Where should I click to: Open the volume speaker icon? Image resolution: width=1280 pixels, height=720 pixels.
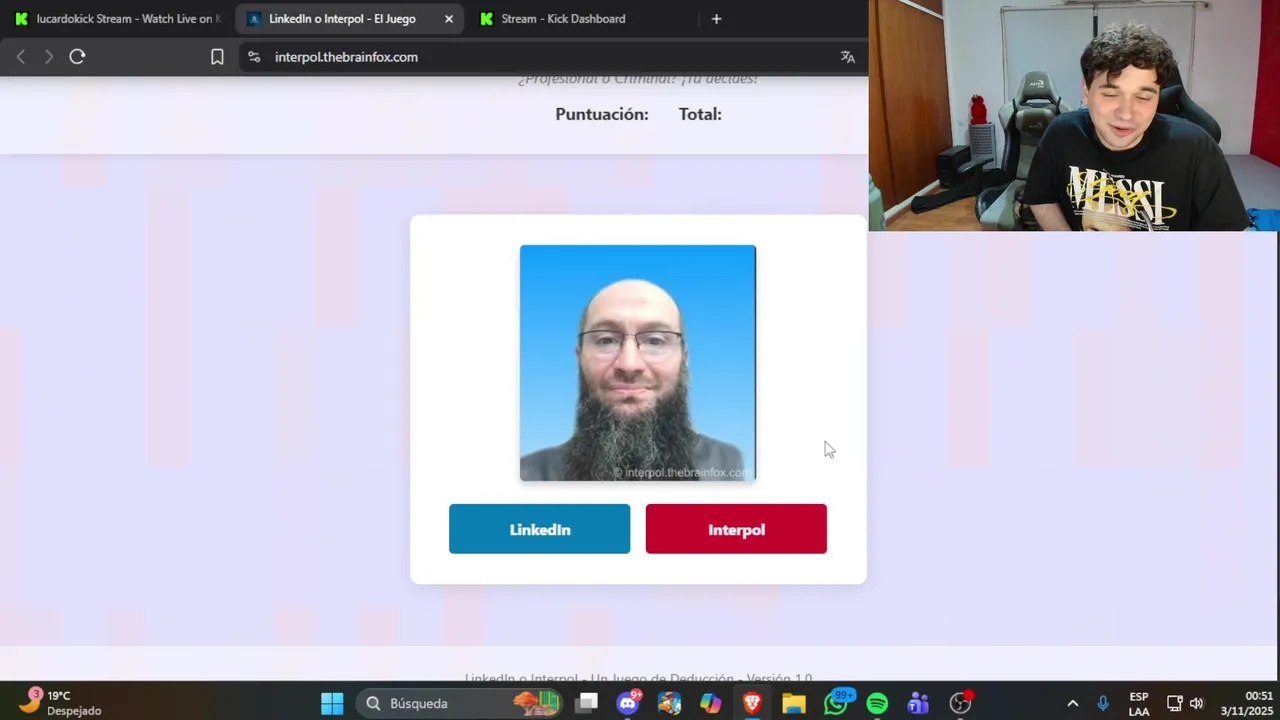click(1196, 703)
